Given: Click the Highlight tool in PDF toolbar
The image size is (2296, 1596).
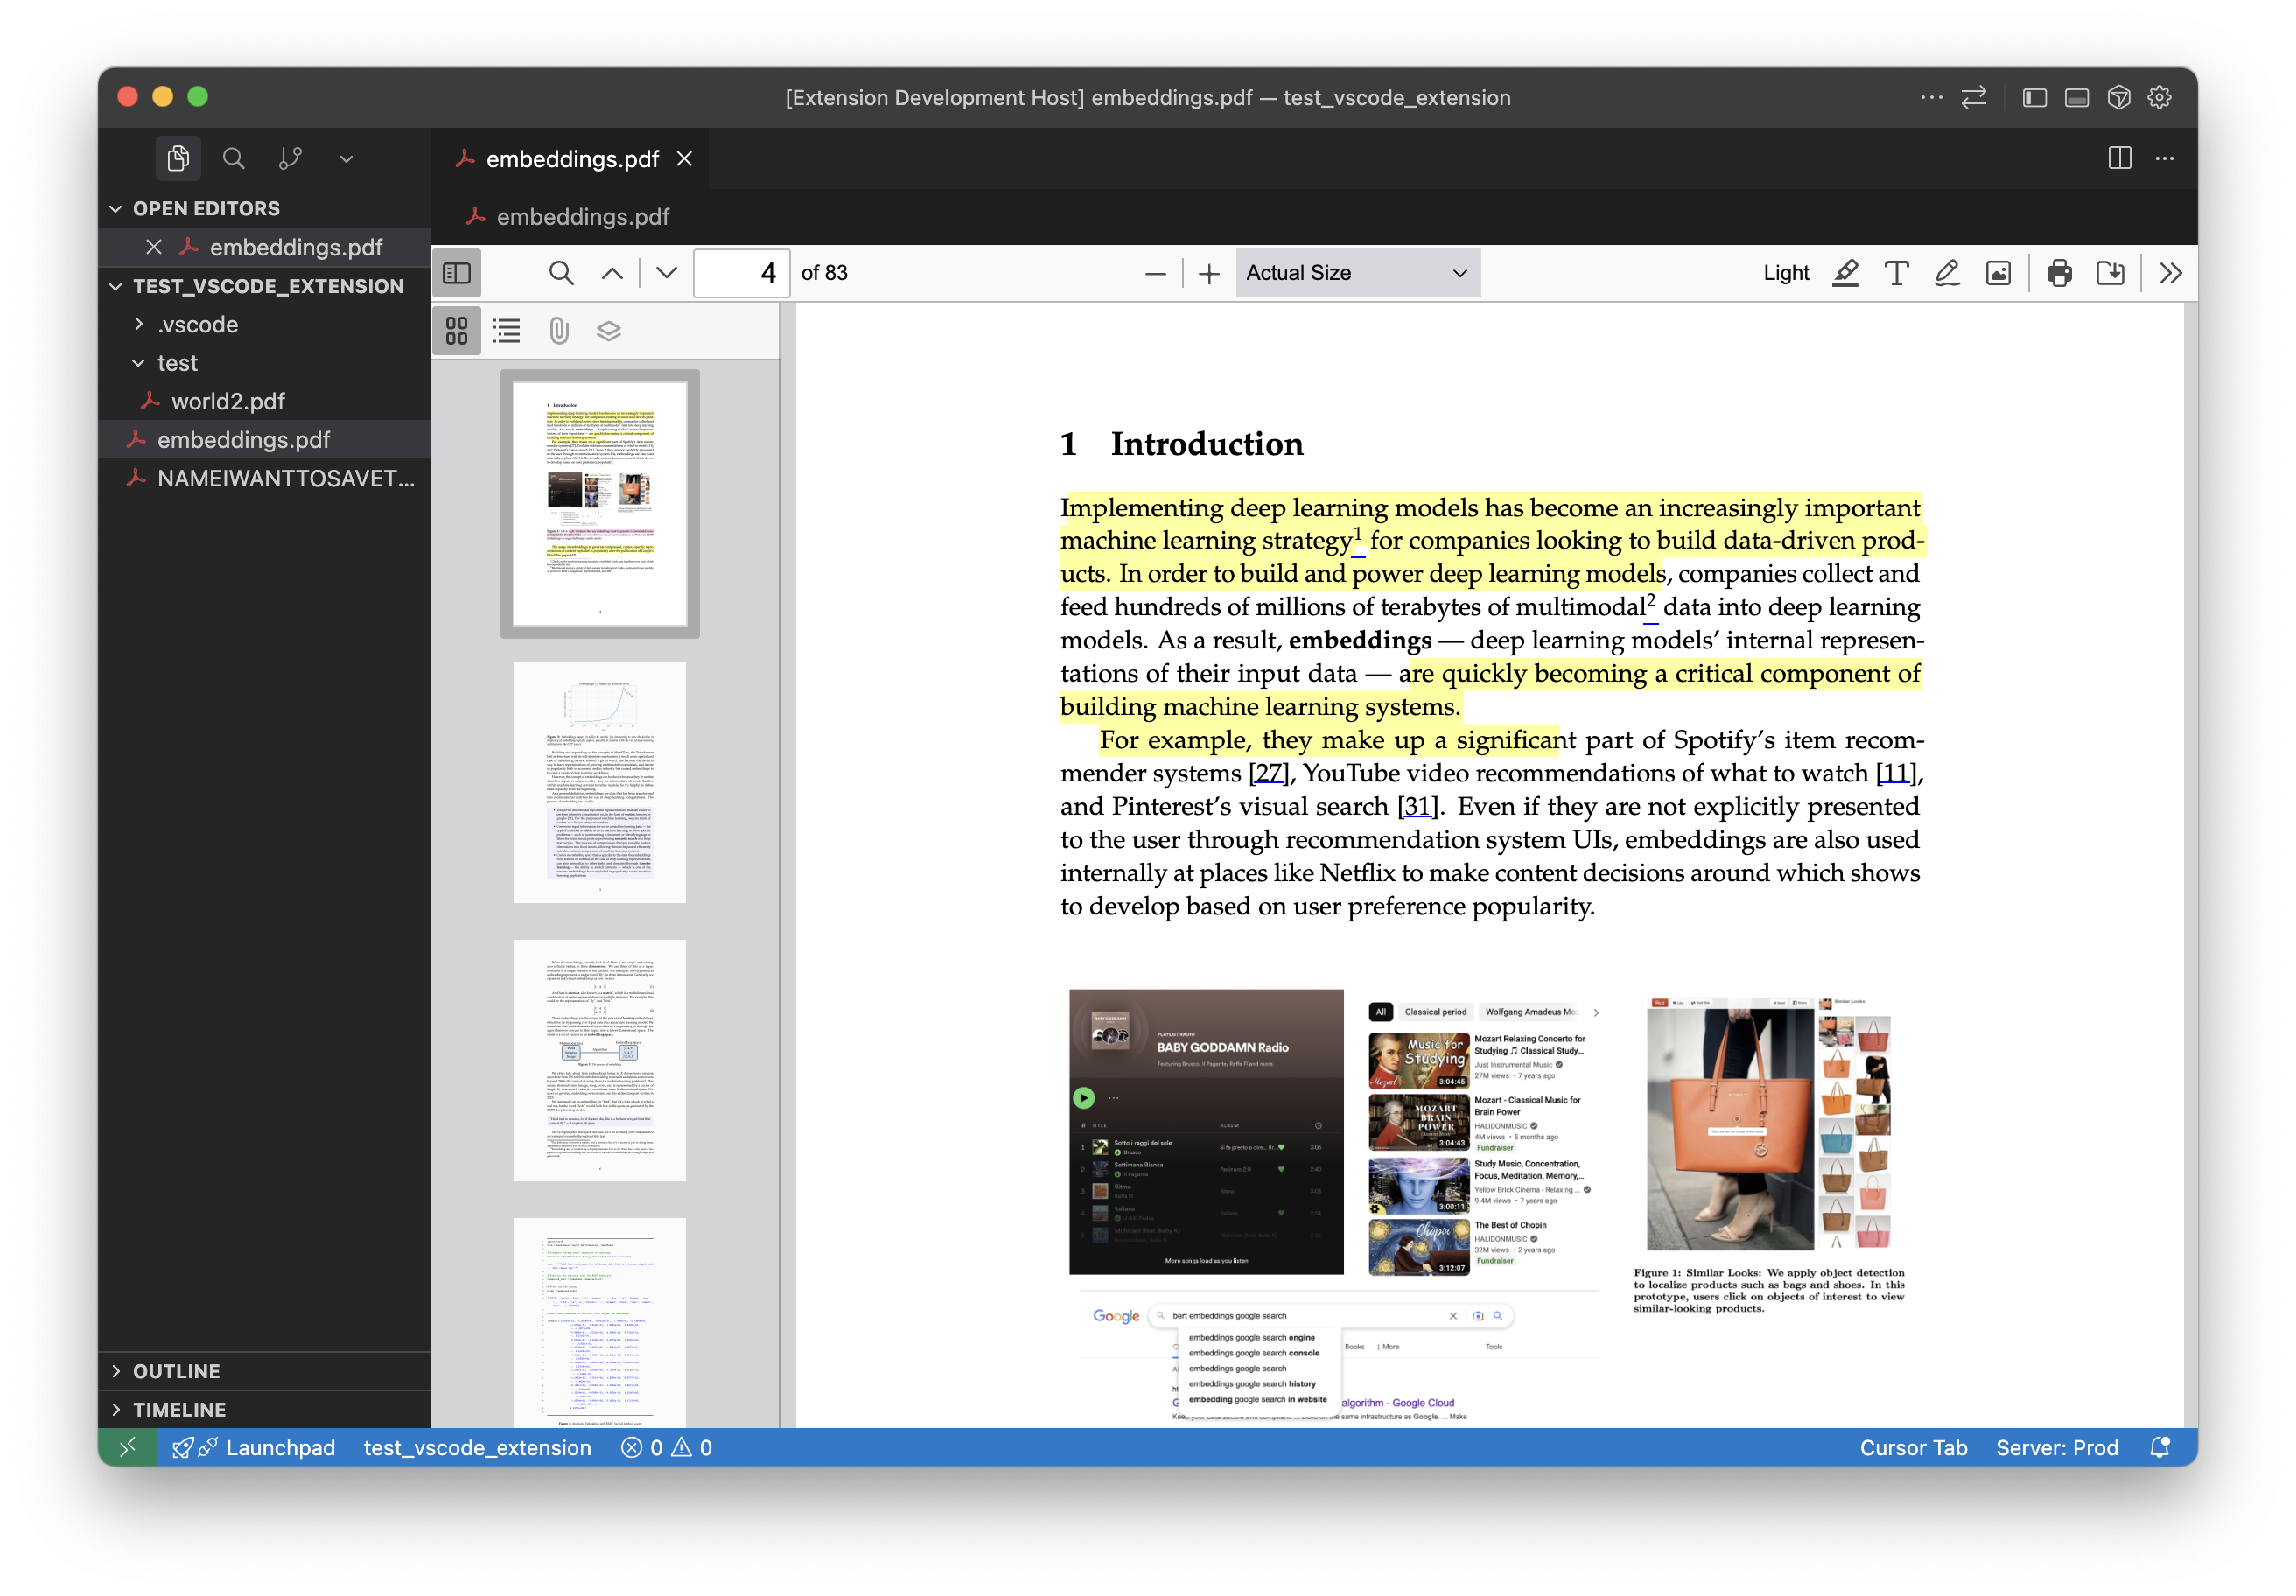Looking at the screenshot, I should pyautogui.click(x=1845, y=273).
